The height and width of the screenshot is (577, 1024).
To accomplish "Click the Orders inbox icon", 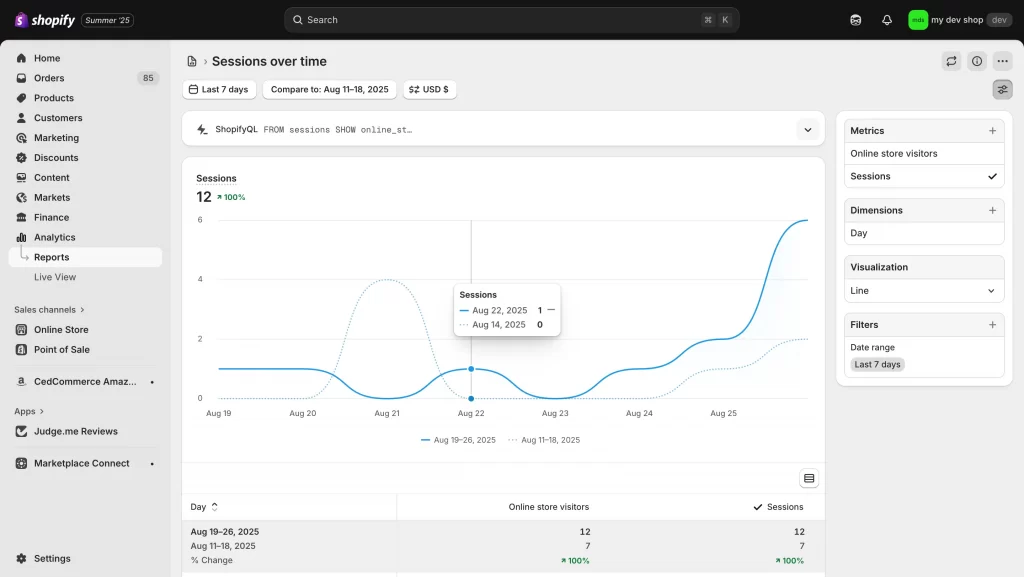I will [22, 78].
